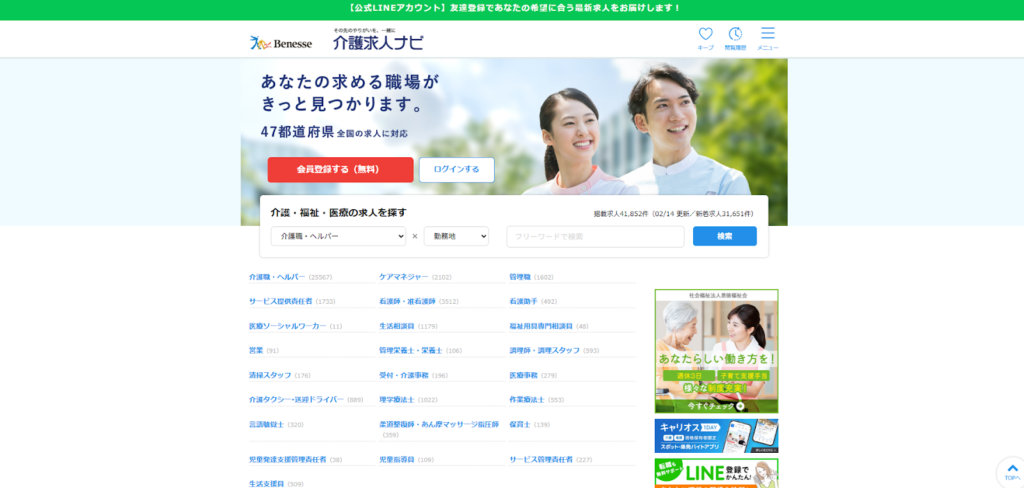Open the メニュー hamburger menu
1024x488 pixels.
(767, 37)
